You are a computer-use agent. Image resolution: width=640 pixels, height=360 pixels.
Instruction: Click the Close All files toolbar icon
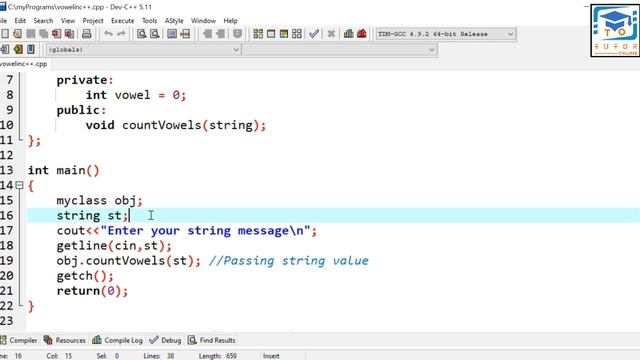point(69,34)
